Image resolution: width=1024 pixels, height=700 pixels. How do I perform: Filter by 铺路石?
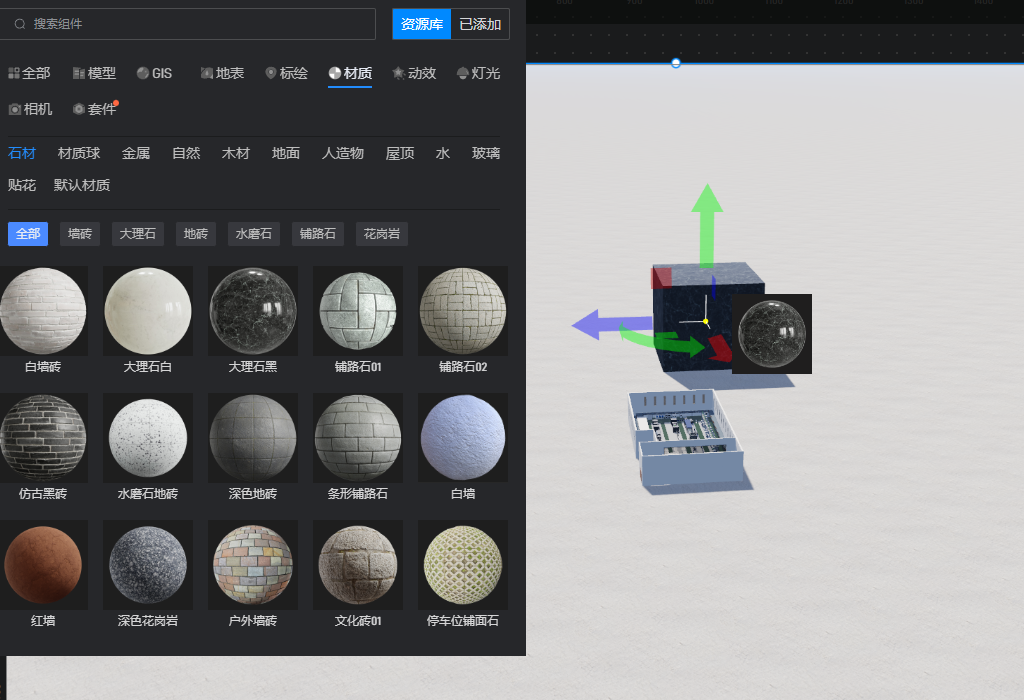pyautogui.click(x=318, y=234)
